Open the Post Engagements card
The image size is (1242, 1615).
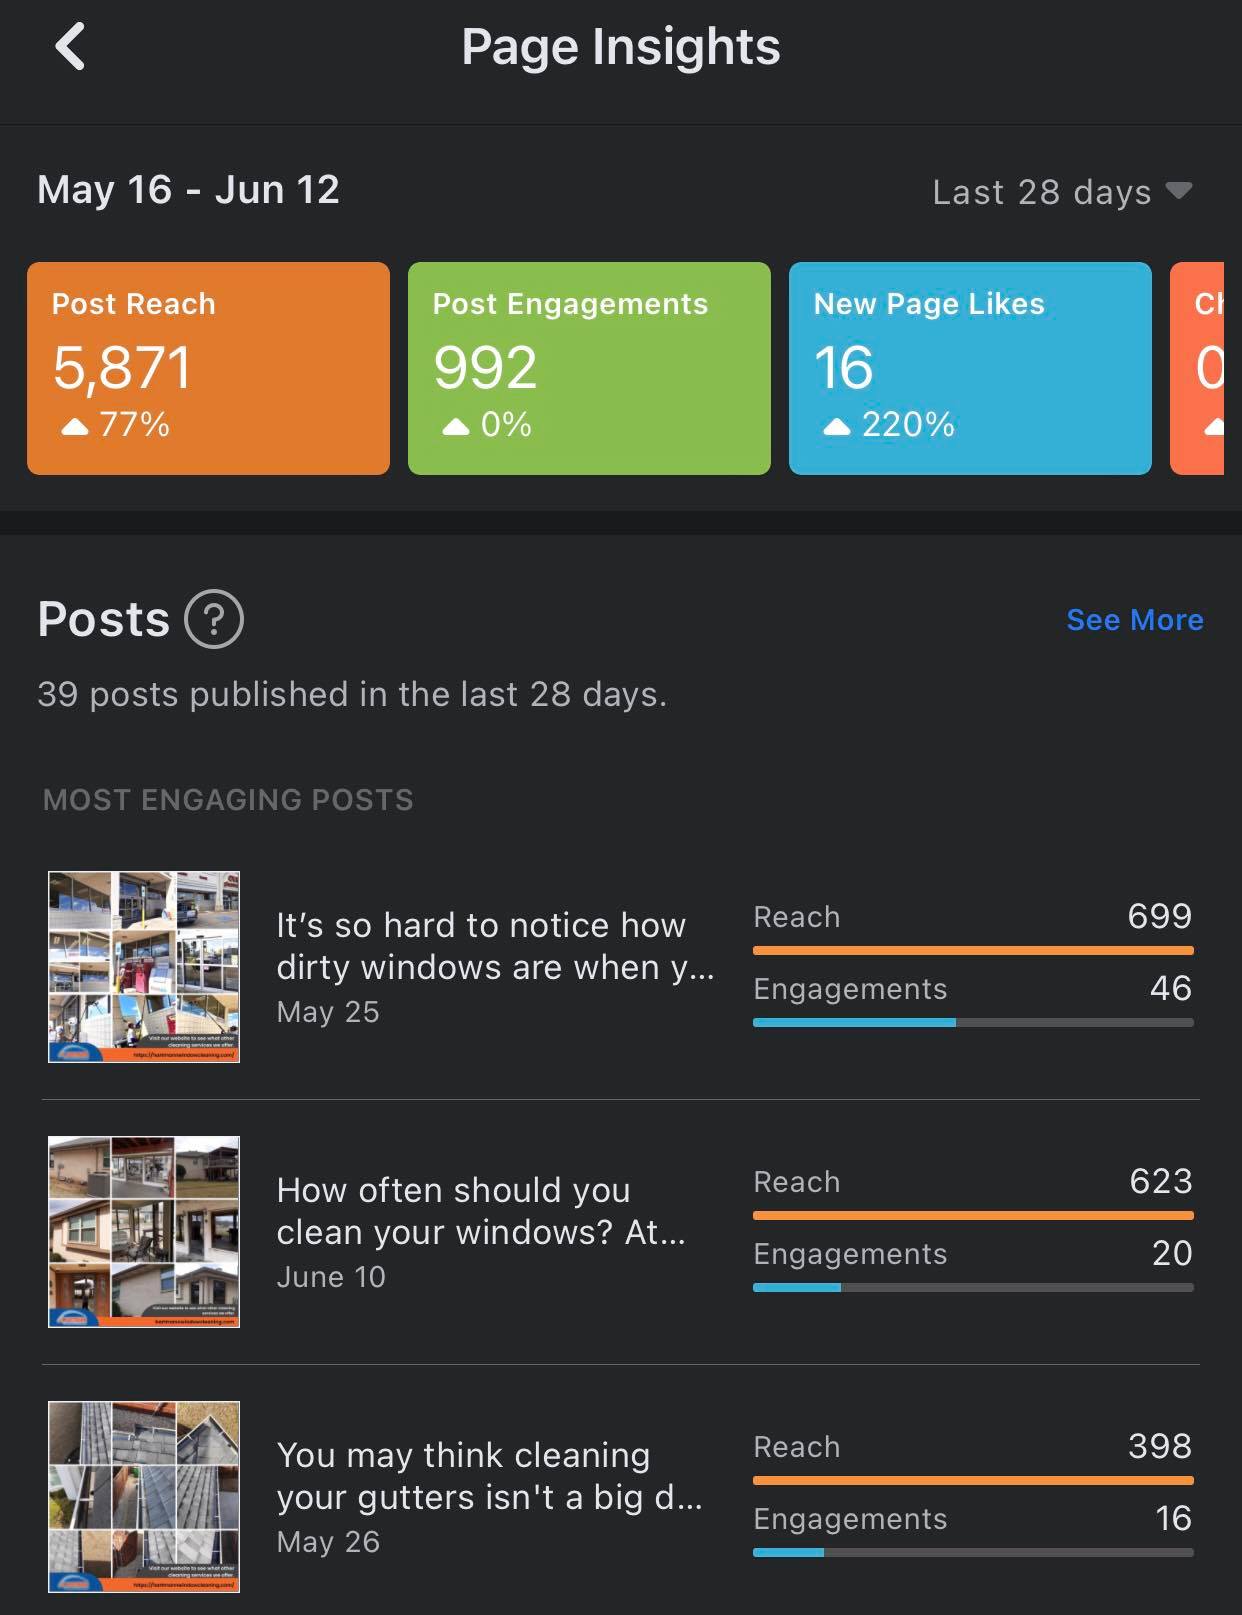coord(589,368)
